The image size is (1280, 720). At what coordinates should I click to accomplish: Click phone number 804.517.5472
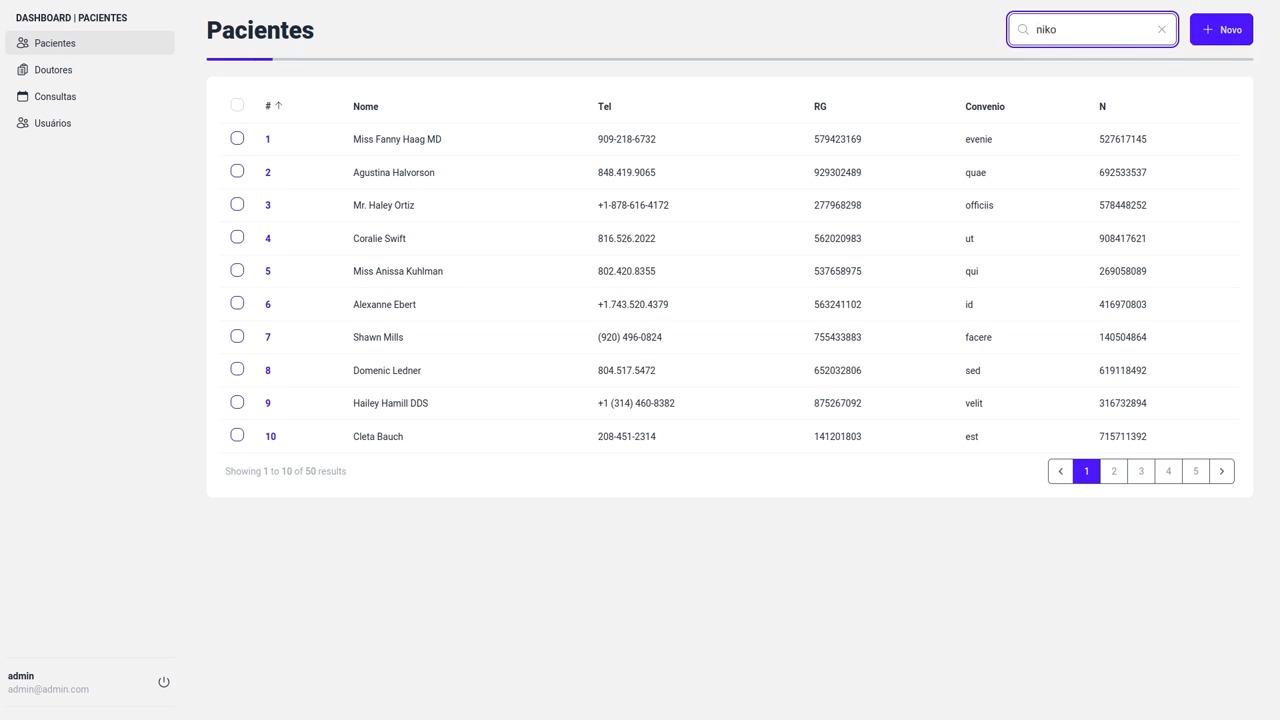click(x=627, y=371)
